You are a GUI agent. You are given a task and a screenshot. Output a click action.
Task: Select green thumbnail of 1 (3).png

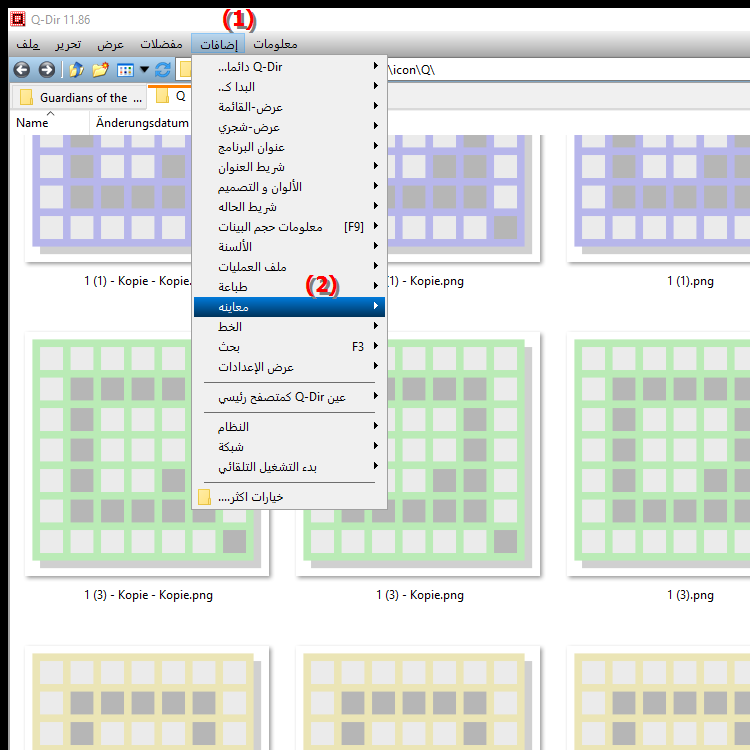tap(658, 454)
